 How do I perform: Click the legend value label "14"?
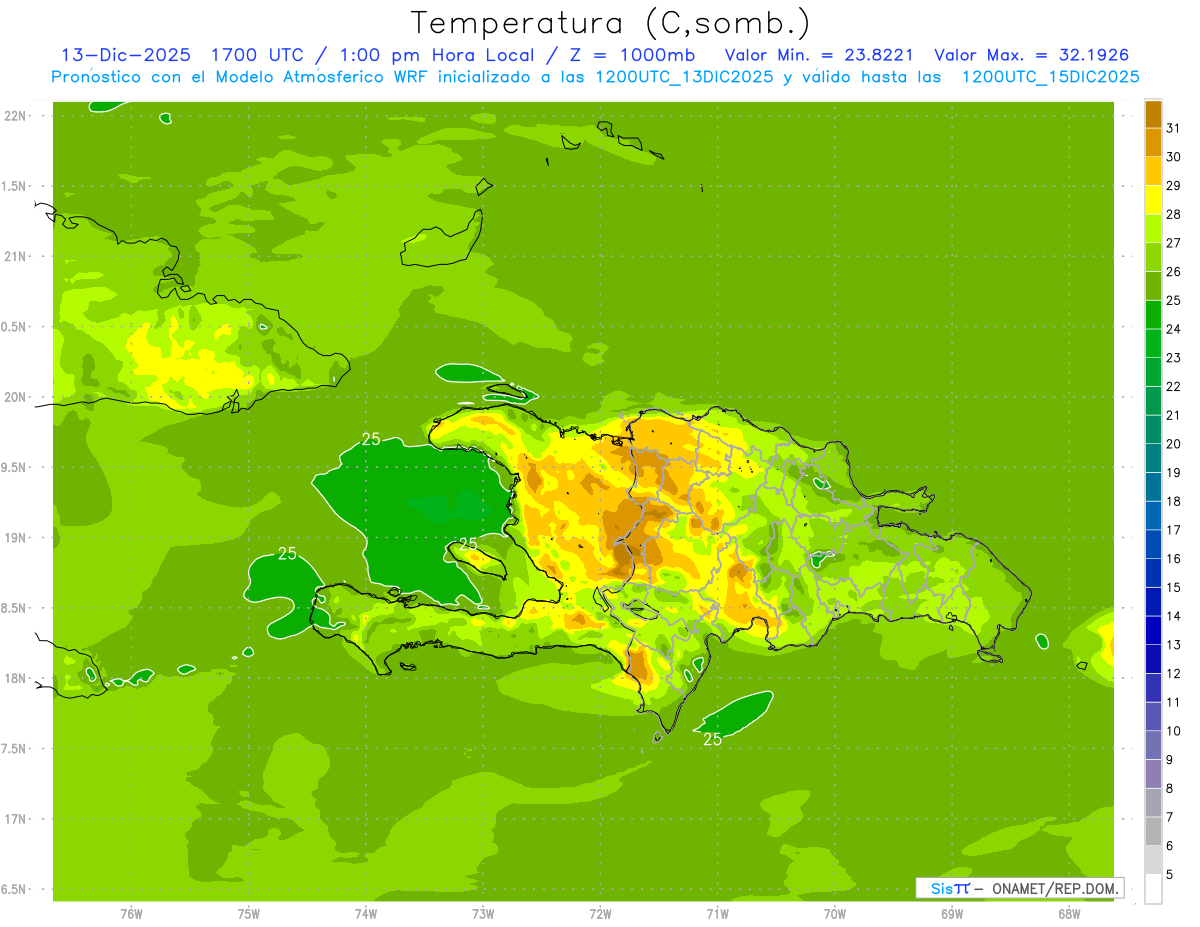click(1174, 616)
